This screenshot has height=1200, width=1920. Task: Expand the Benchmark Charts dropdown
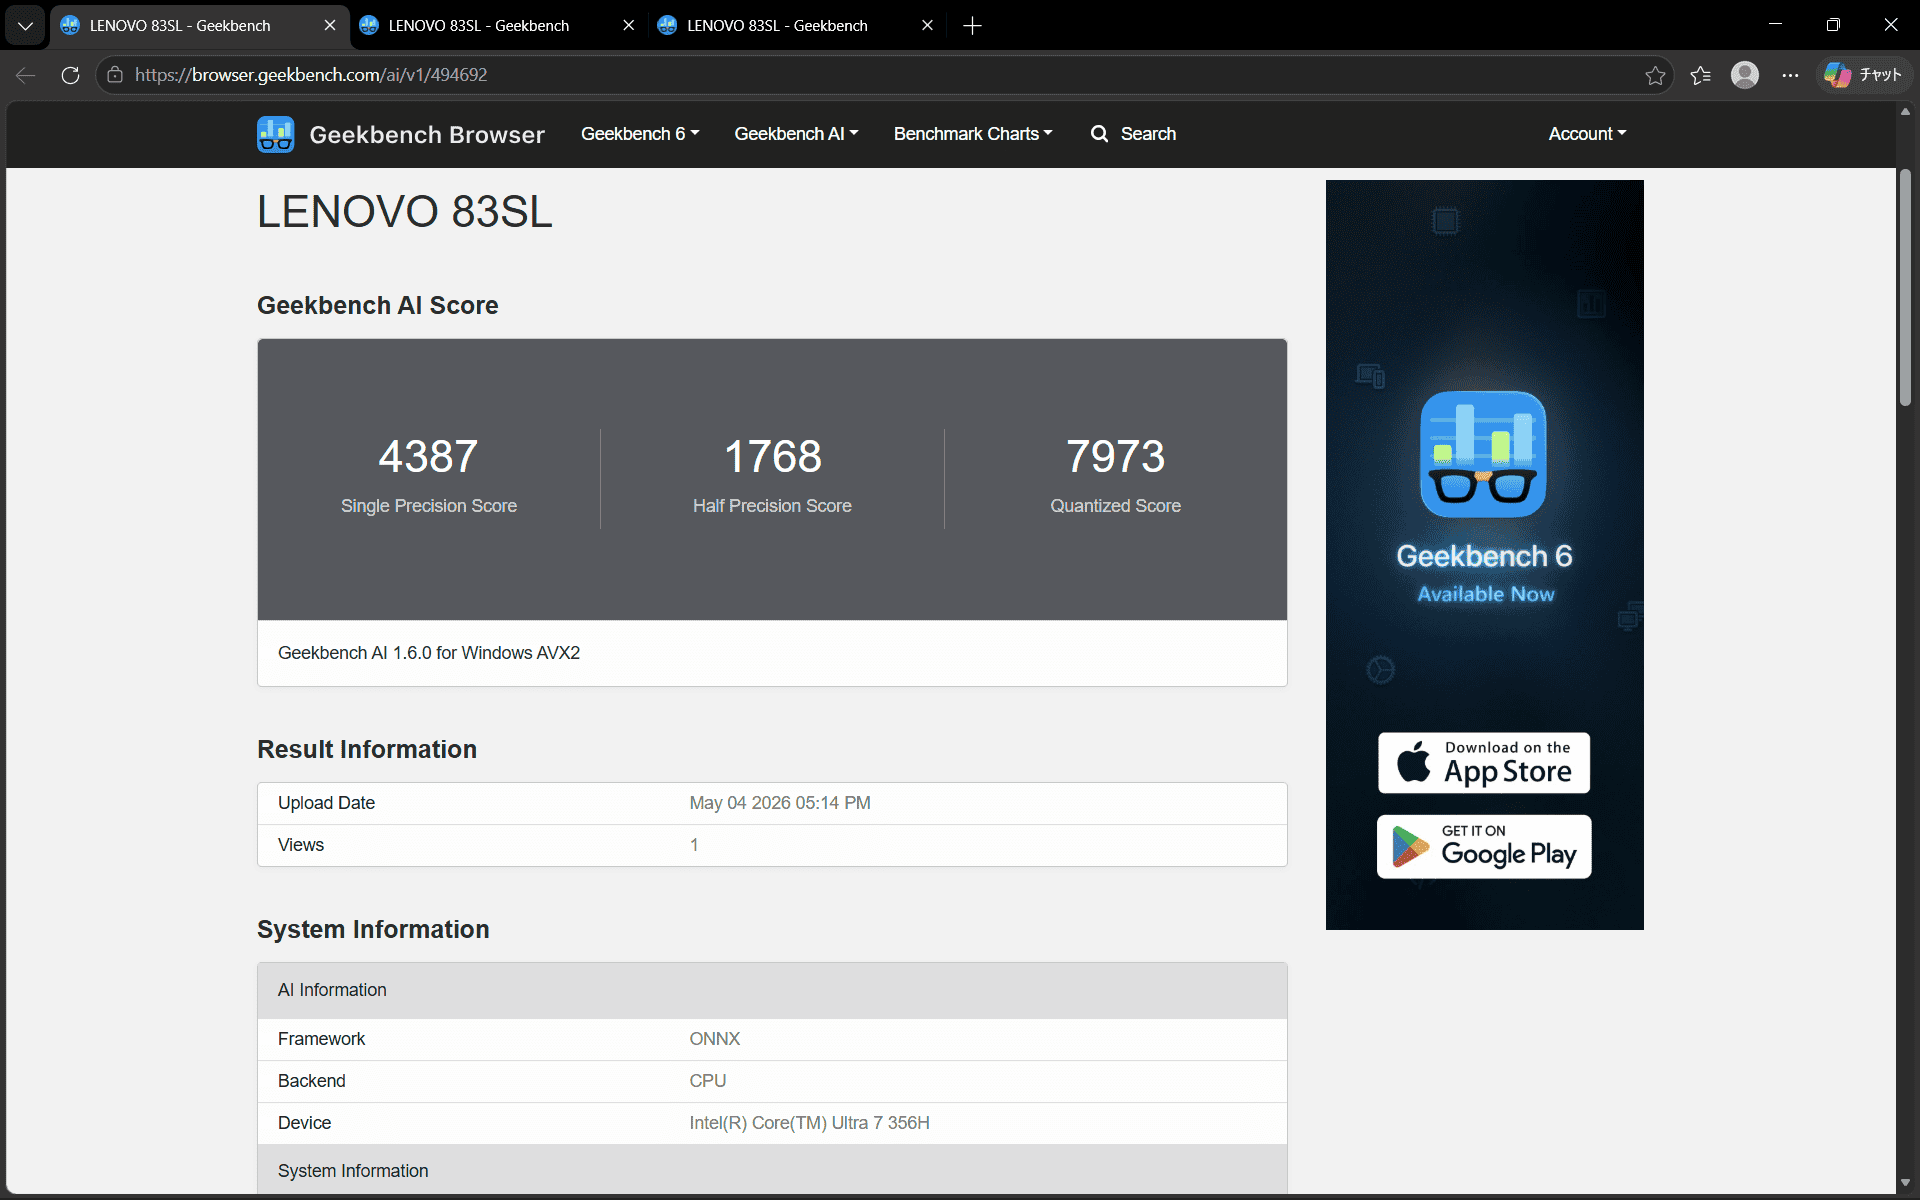[973, 134]
